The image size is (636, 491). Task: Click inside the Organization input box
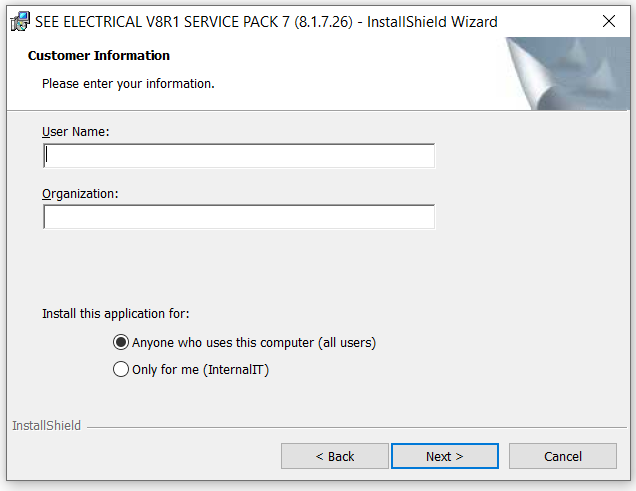click(x=239, y=217)
